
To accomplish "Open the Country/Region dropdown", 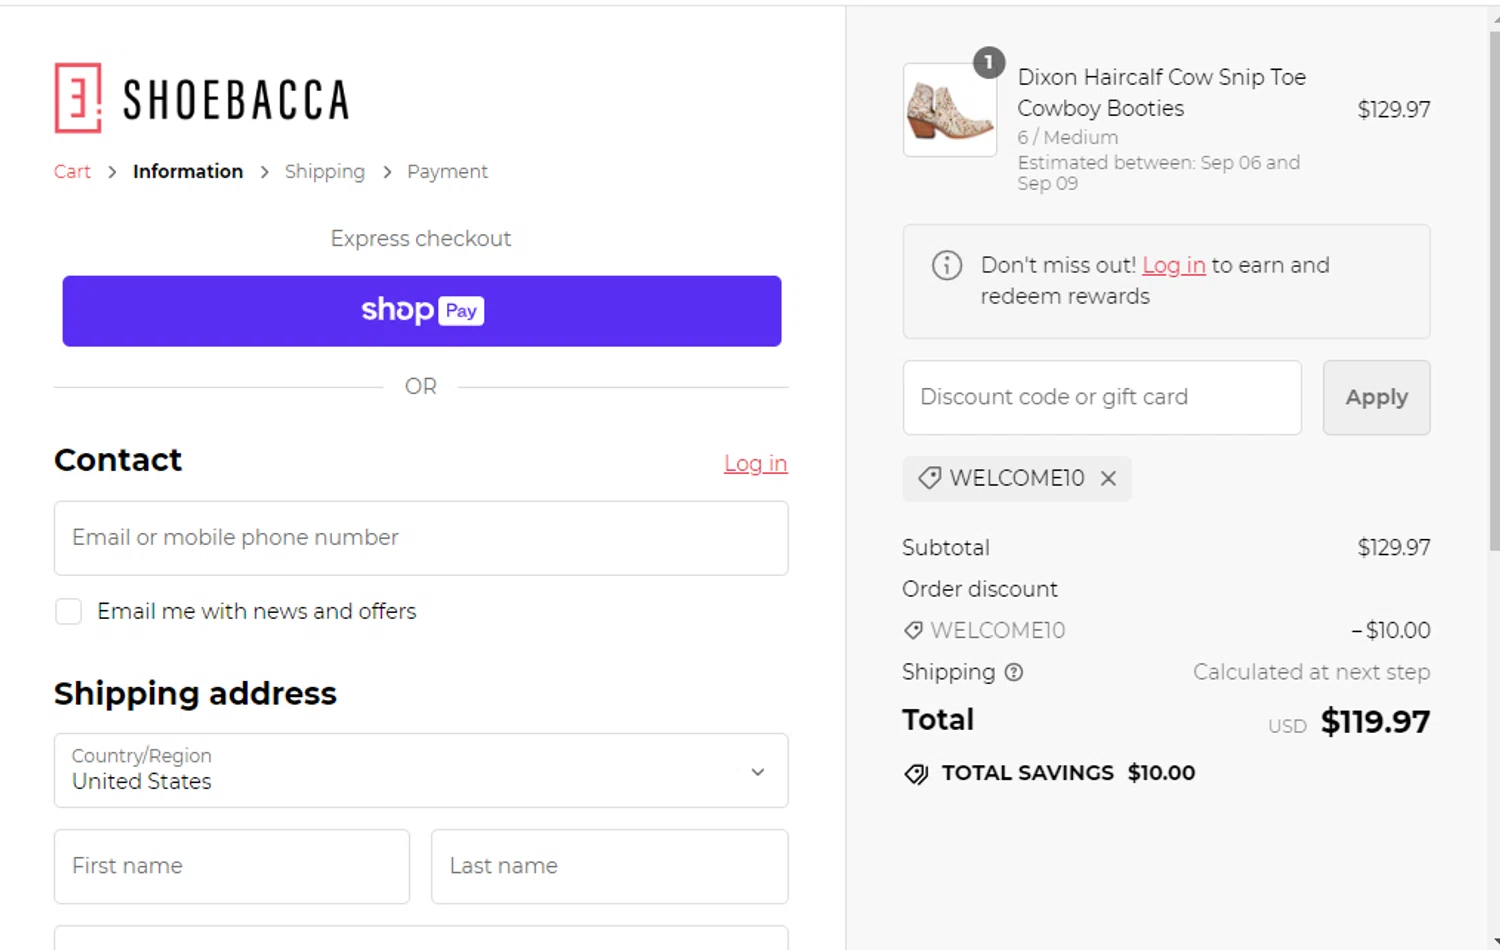I will pyautogui.click(x=421, y=770).
